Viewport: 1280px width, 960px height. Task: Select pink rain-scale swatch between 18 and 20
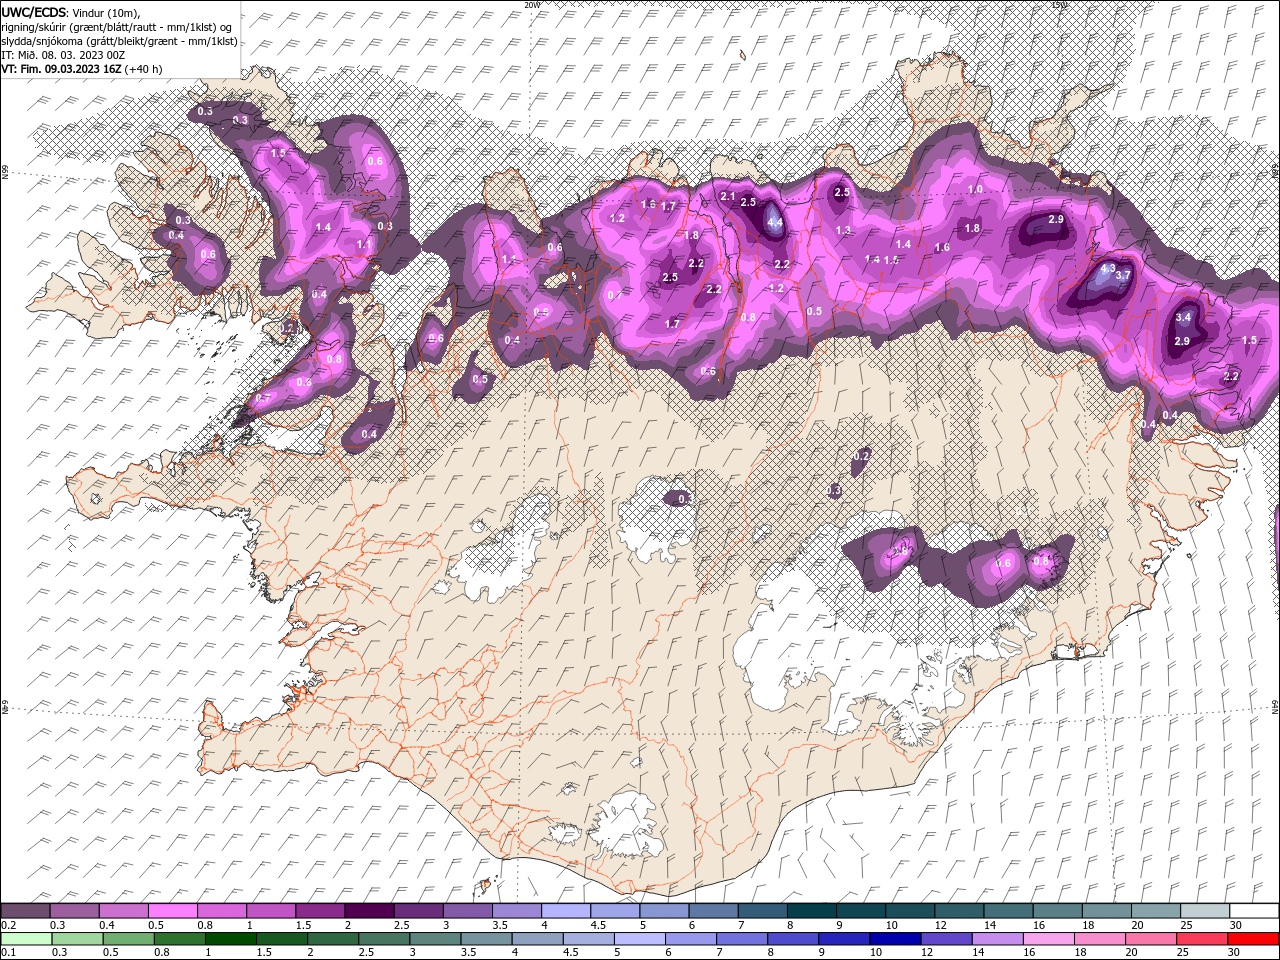pyautogui.click(x=1100, y=939)
